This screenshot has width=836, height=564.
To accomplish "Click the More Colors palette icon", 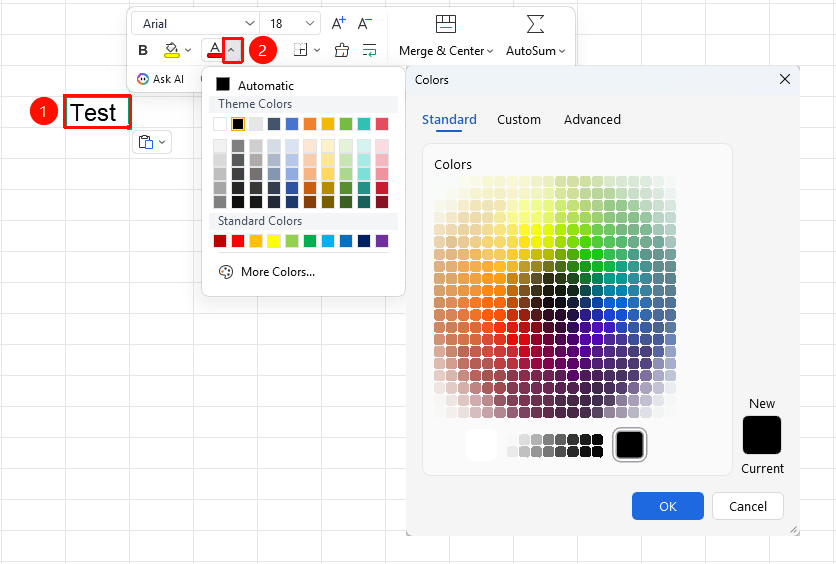I will click(226, 272).
